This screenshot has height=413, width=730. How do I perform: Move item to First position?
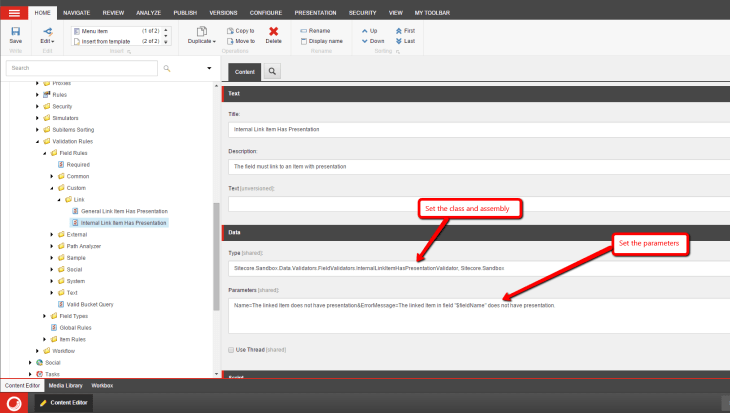coord(405,31)
